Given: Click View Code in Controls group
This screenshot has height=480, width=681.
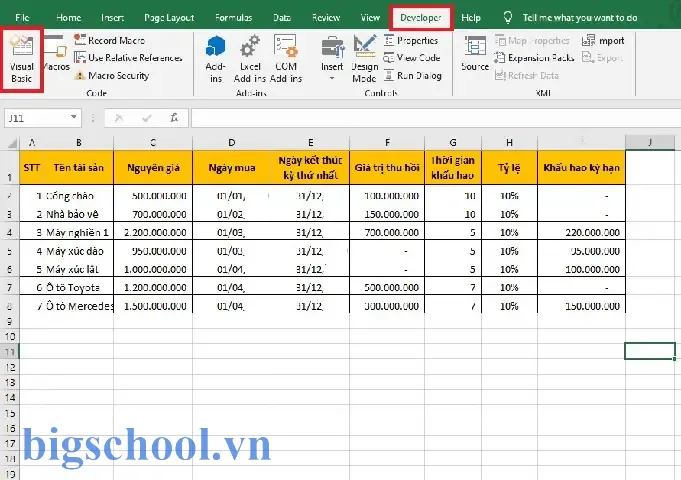Looking at the screenshot, I should pos(412,58).
